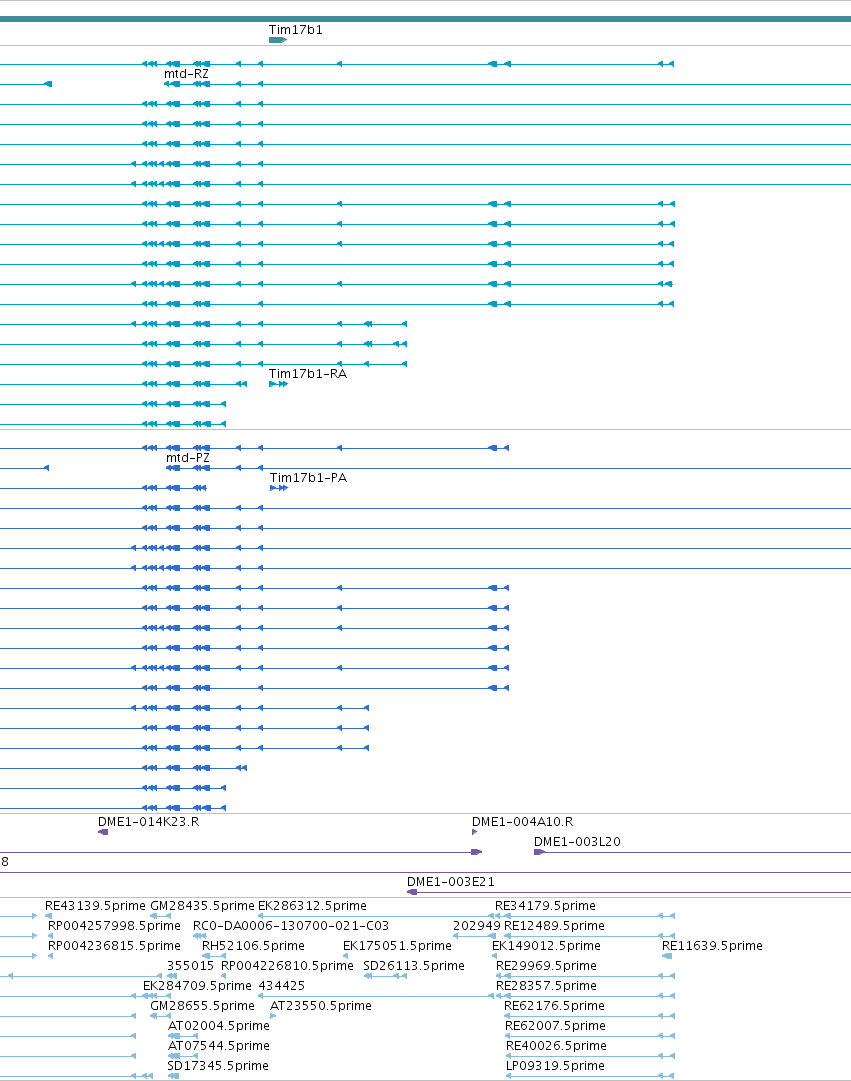Screen dimensions: 851x1081
Task: Click the AT23550.5prime arrow glyph
Action: click(273, 1016)
